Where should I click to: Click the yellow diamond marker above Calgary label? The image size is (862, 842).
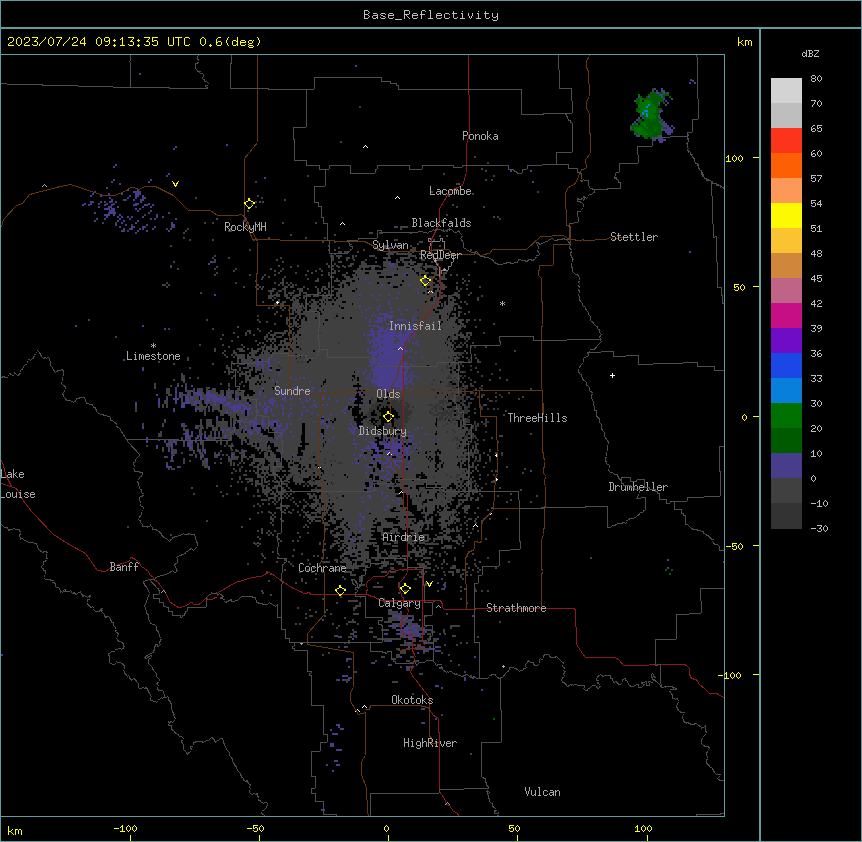pos(405,589)
